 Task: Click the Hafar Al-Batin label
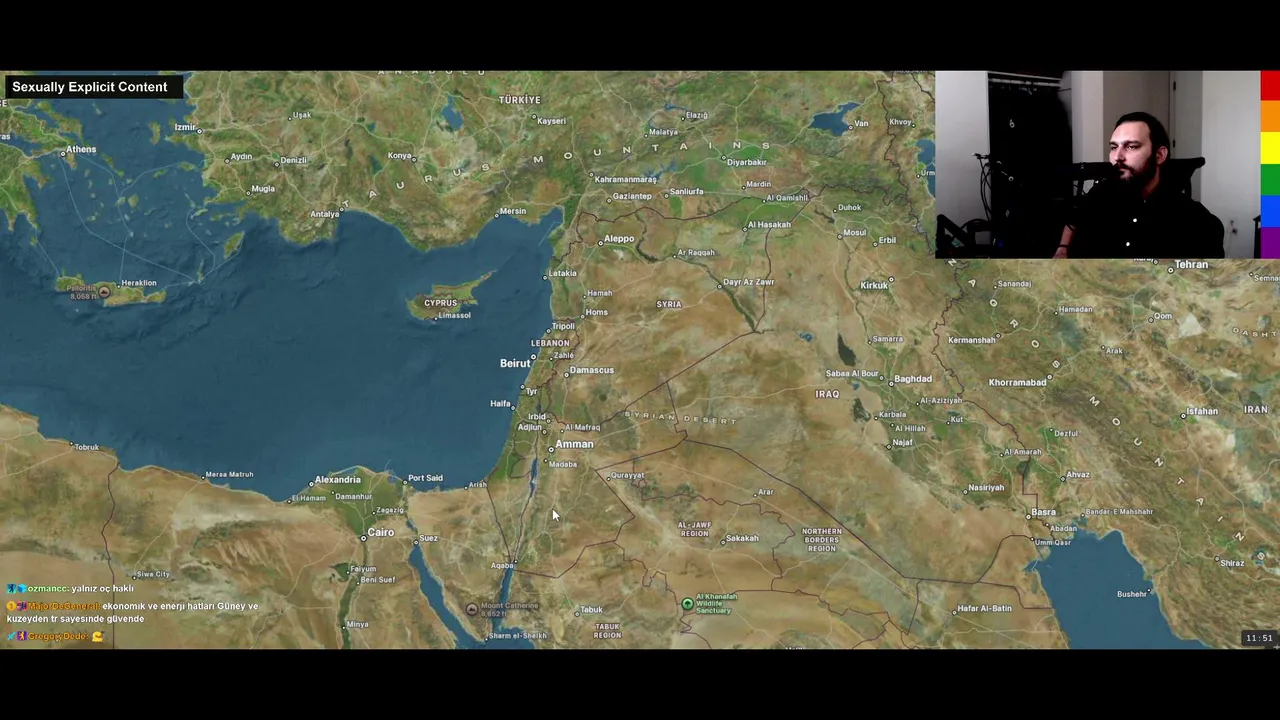[x=985, y=608]
